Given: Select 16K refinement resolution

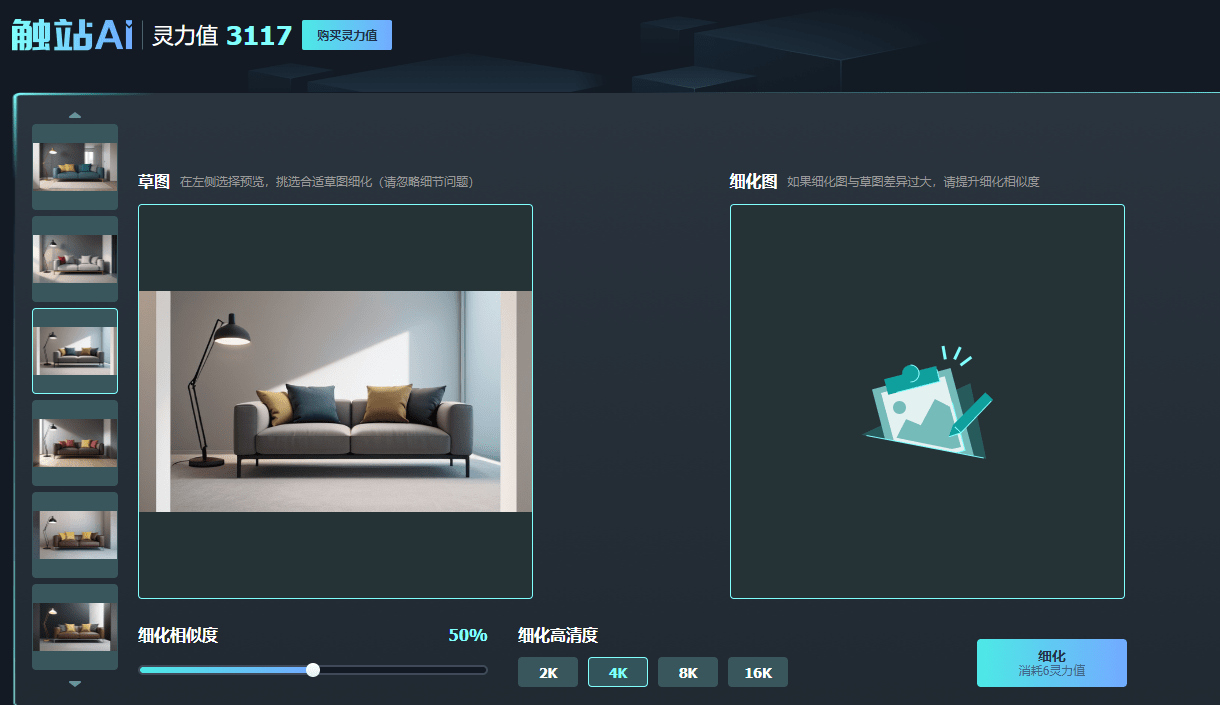Looking at the screenshot, I should (758, 672).
